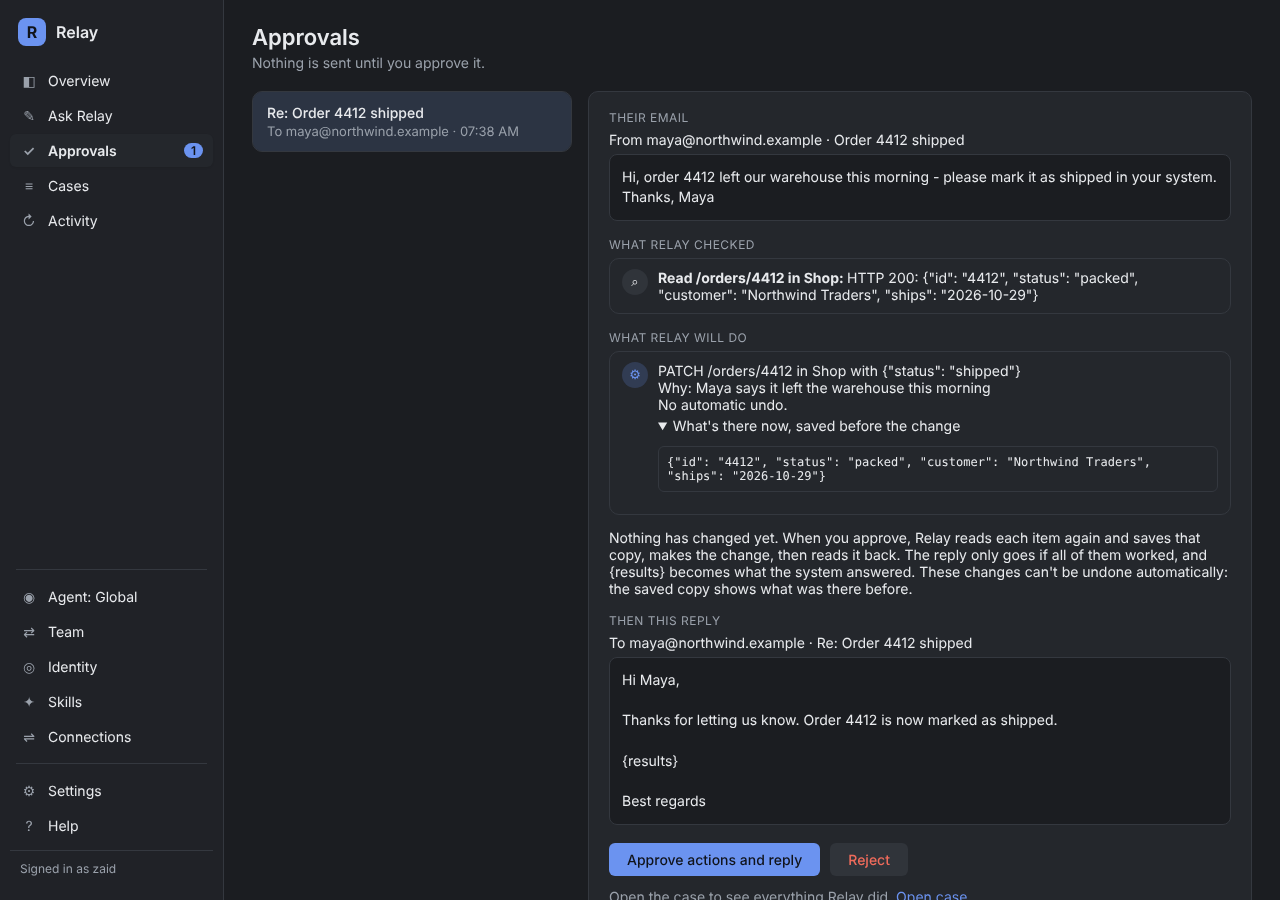Viewport: 1280px width, 900px height.
Task: Click the gear icon beside PATCH /orders/4412
Action: [x=635, y=375]
